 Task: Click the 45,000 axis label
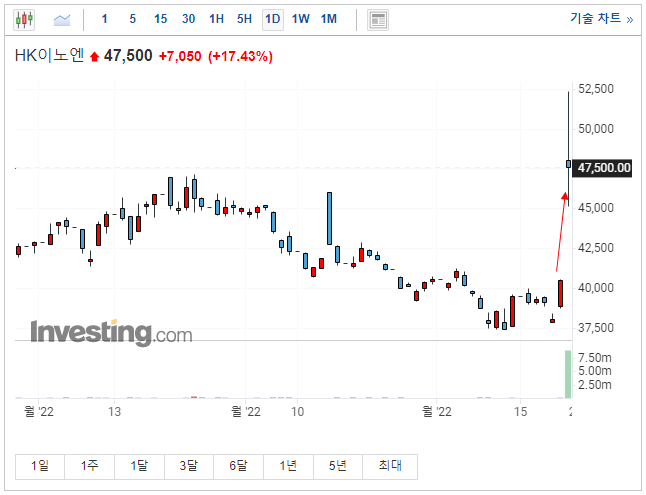596,208
